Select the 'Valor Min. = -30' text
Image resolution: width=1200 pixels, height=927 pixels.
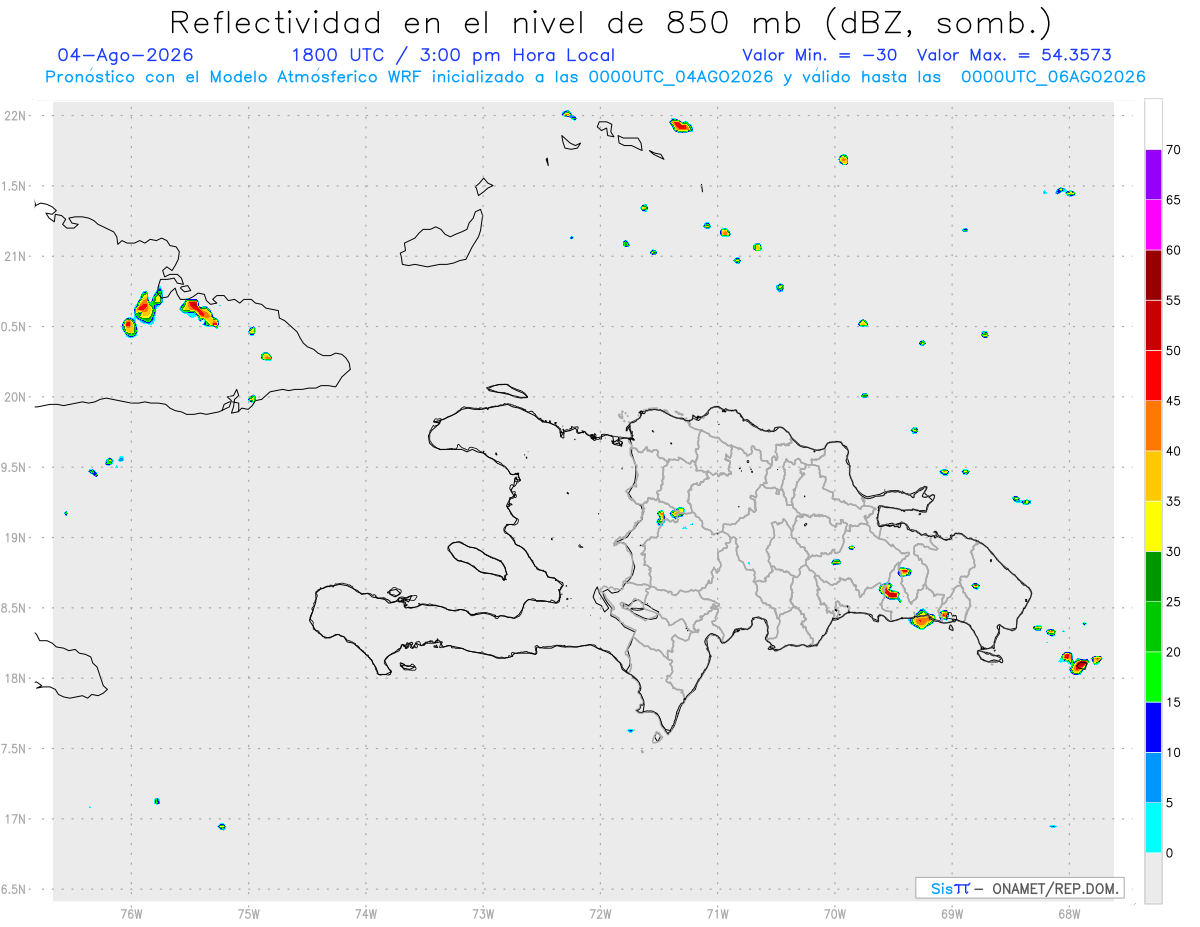(x=822, y=55)
